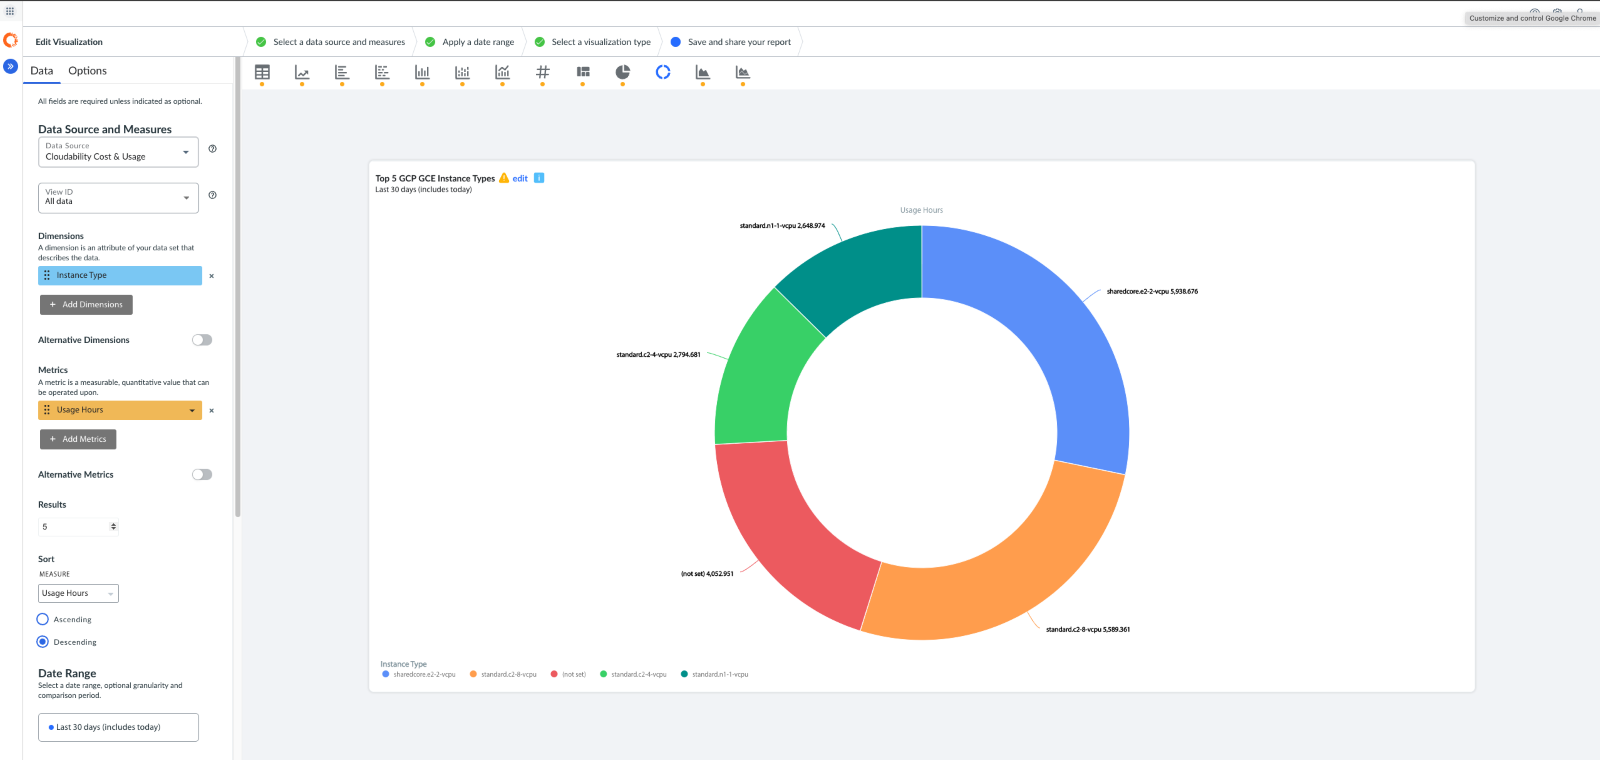Remove the Instance Type dimension
This screenshot has width=1600, height=760.
pyautogui.click(x=211, y=276)
